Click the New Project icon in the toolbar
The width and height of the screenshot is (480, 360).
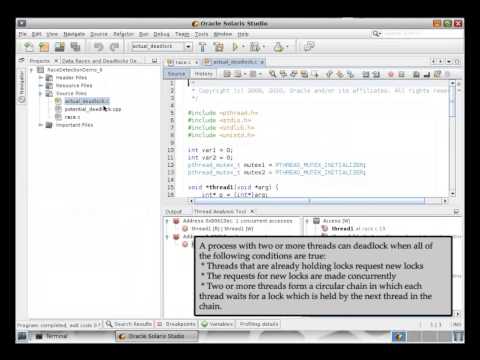click(44, 47)
